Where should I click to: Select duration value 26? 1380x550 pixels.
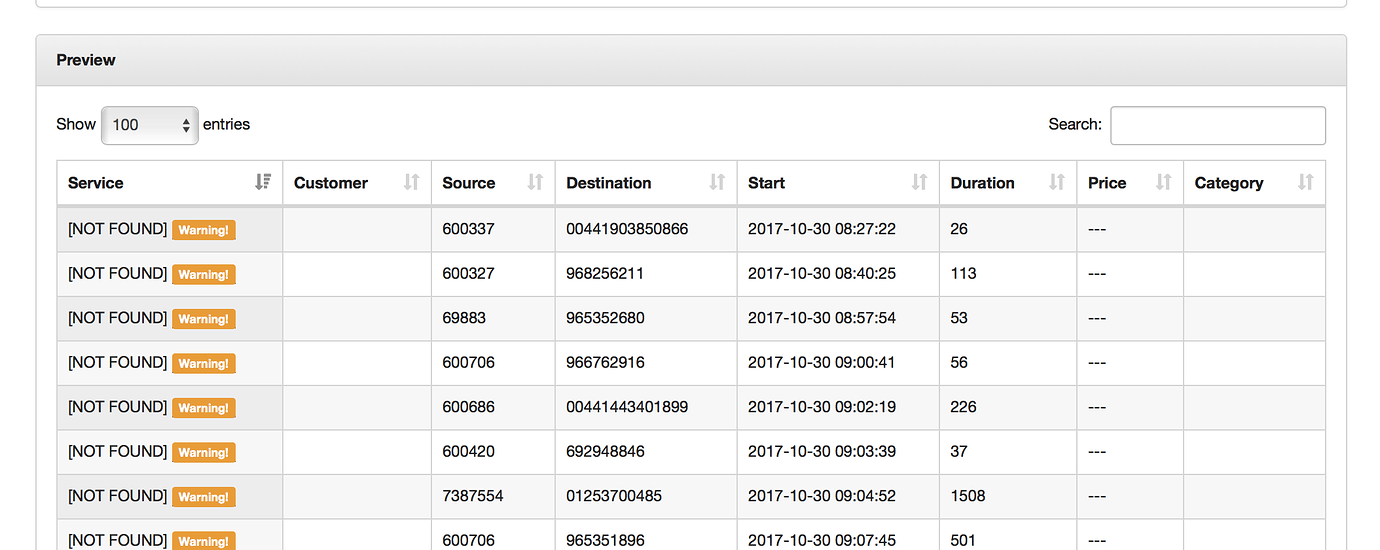pos(959,229)
